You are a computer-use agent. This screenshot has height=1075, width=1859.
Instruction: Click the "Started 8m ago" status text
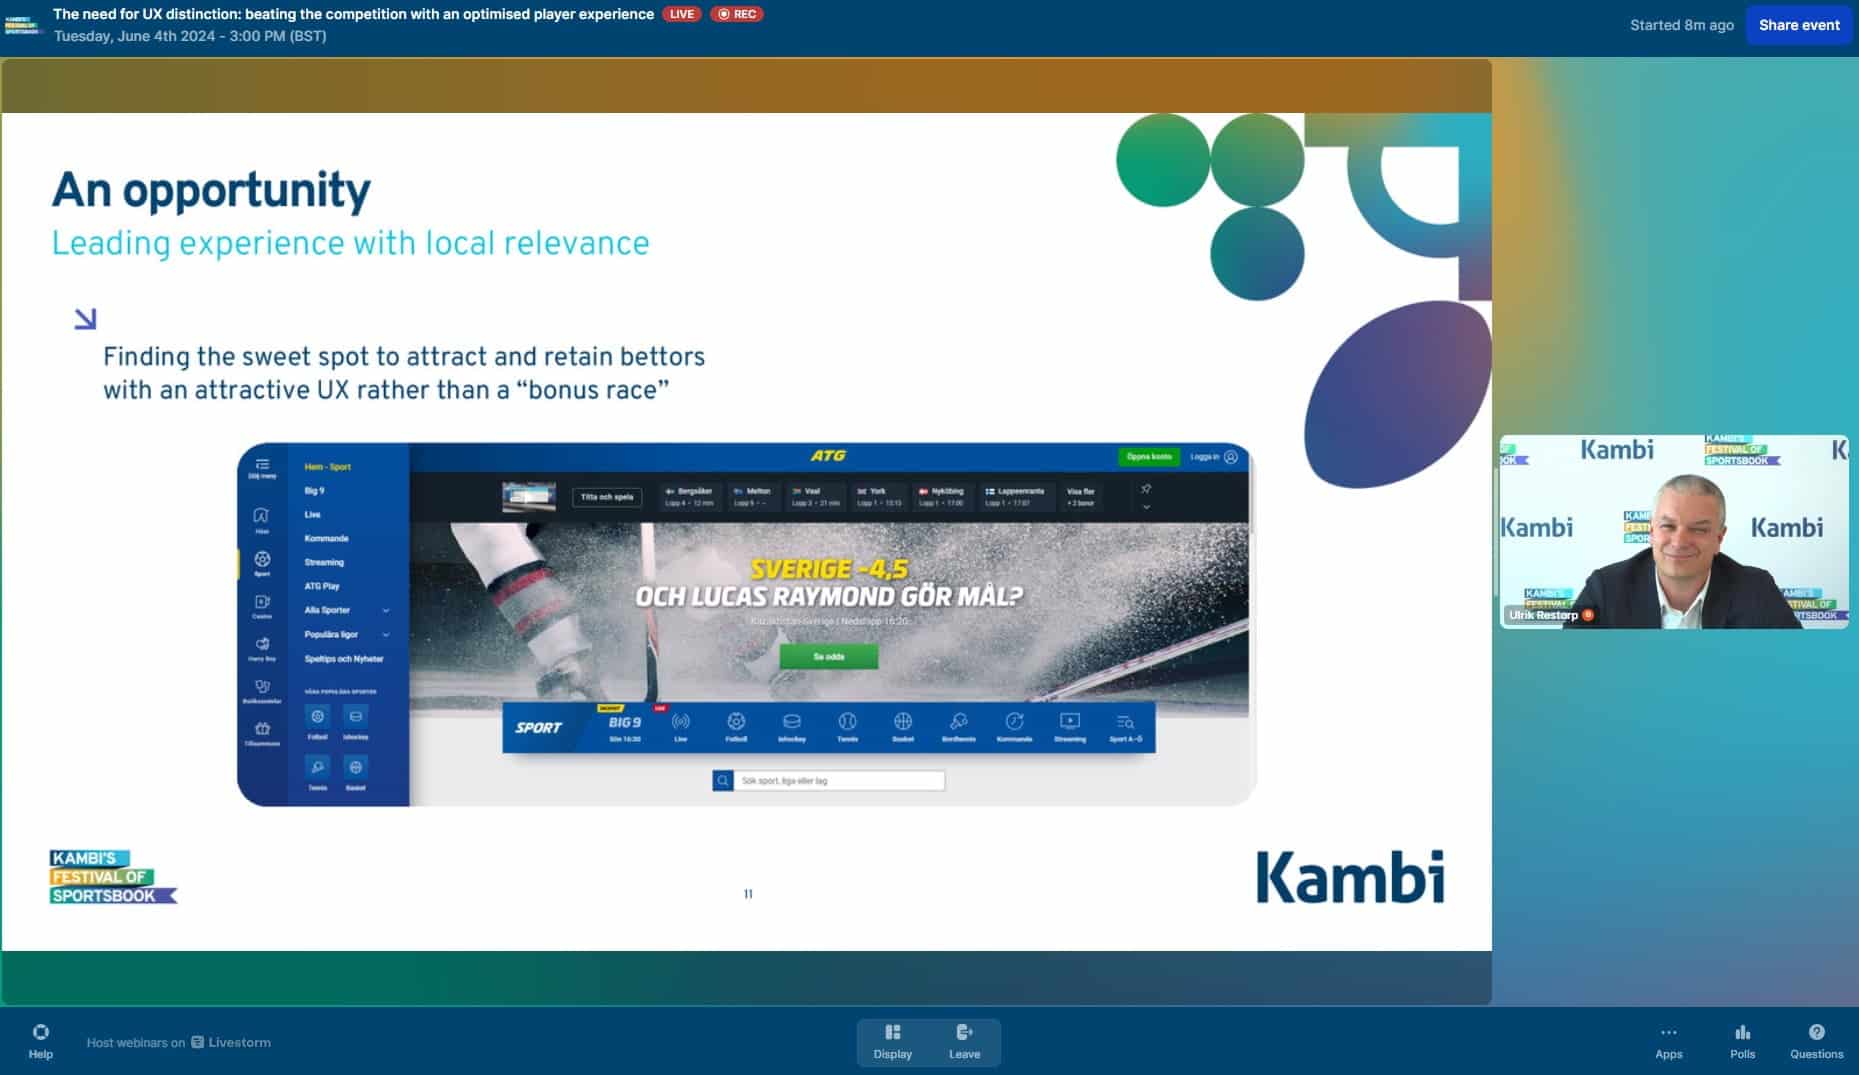point(1681,25)
